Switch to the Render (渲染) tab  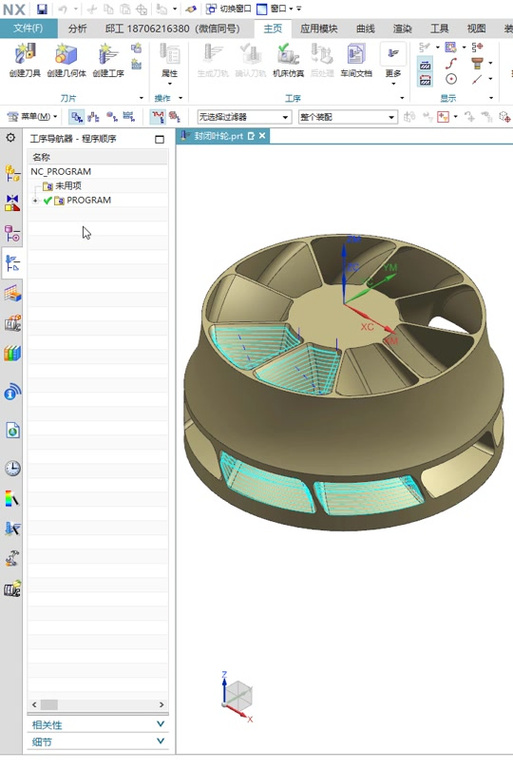(x=402, y=28)
